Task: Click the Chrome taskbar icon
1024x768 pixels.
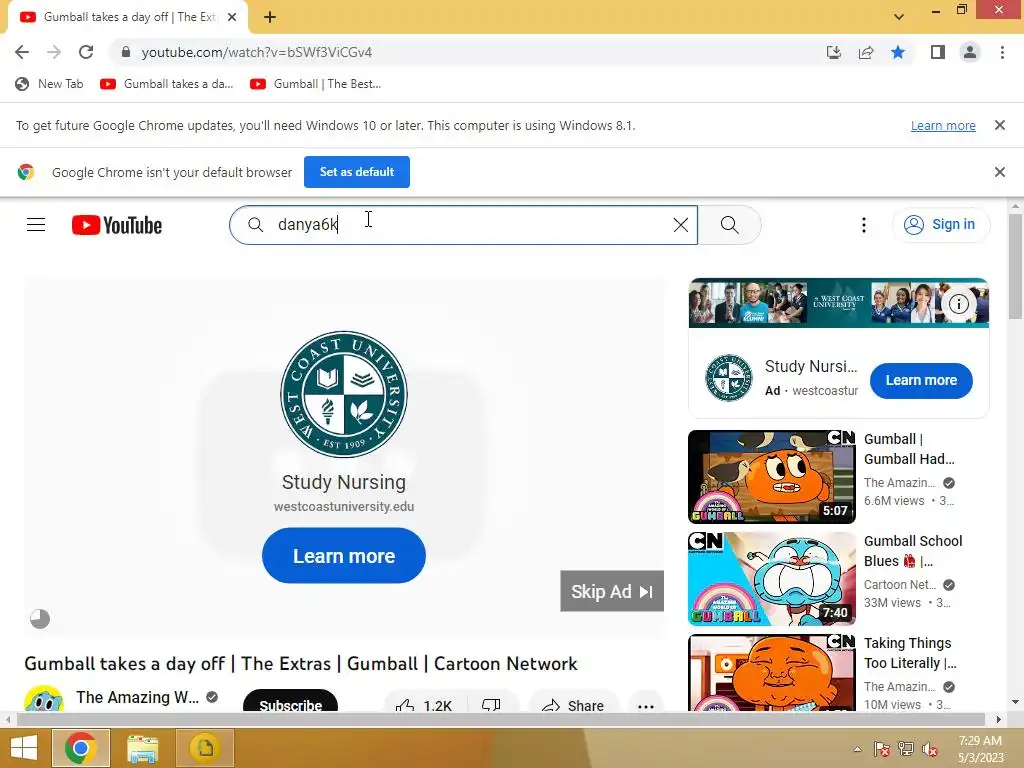Action: coord(80,748)
